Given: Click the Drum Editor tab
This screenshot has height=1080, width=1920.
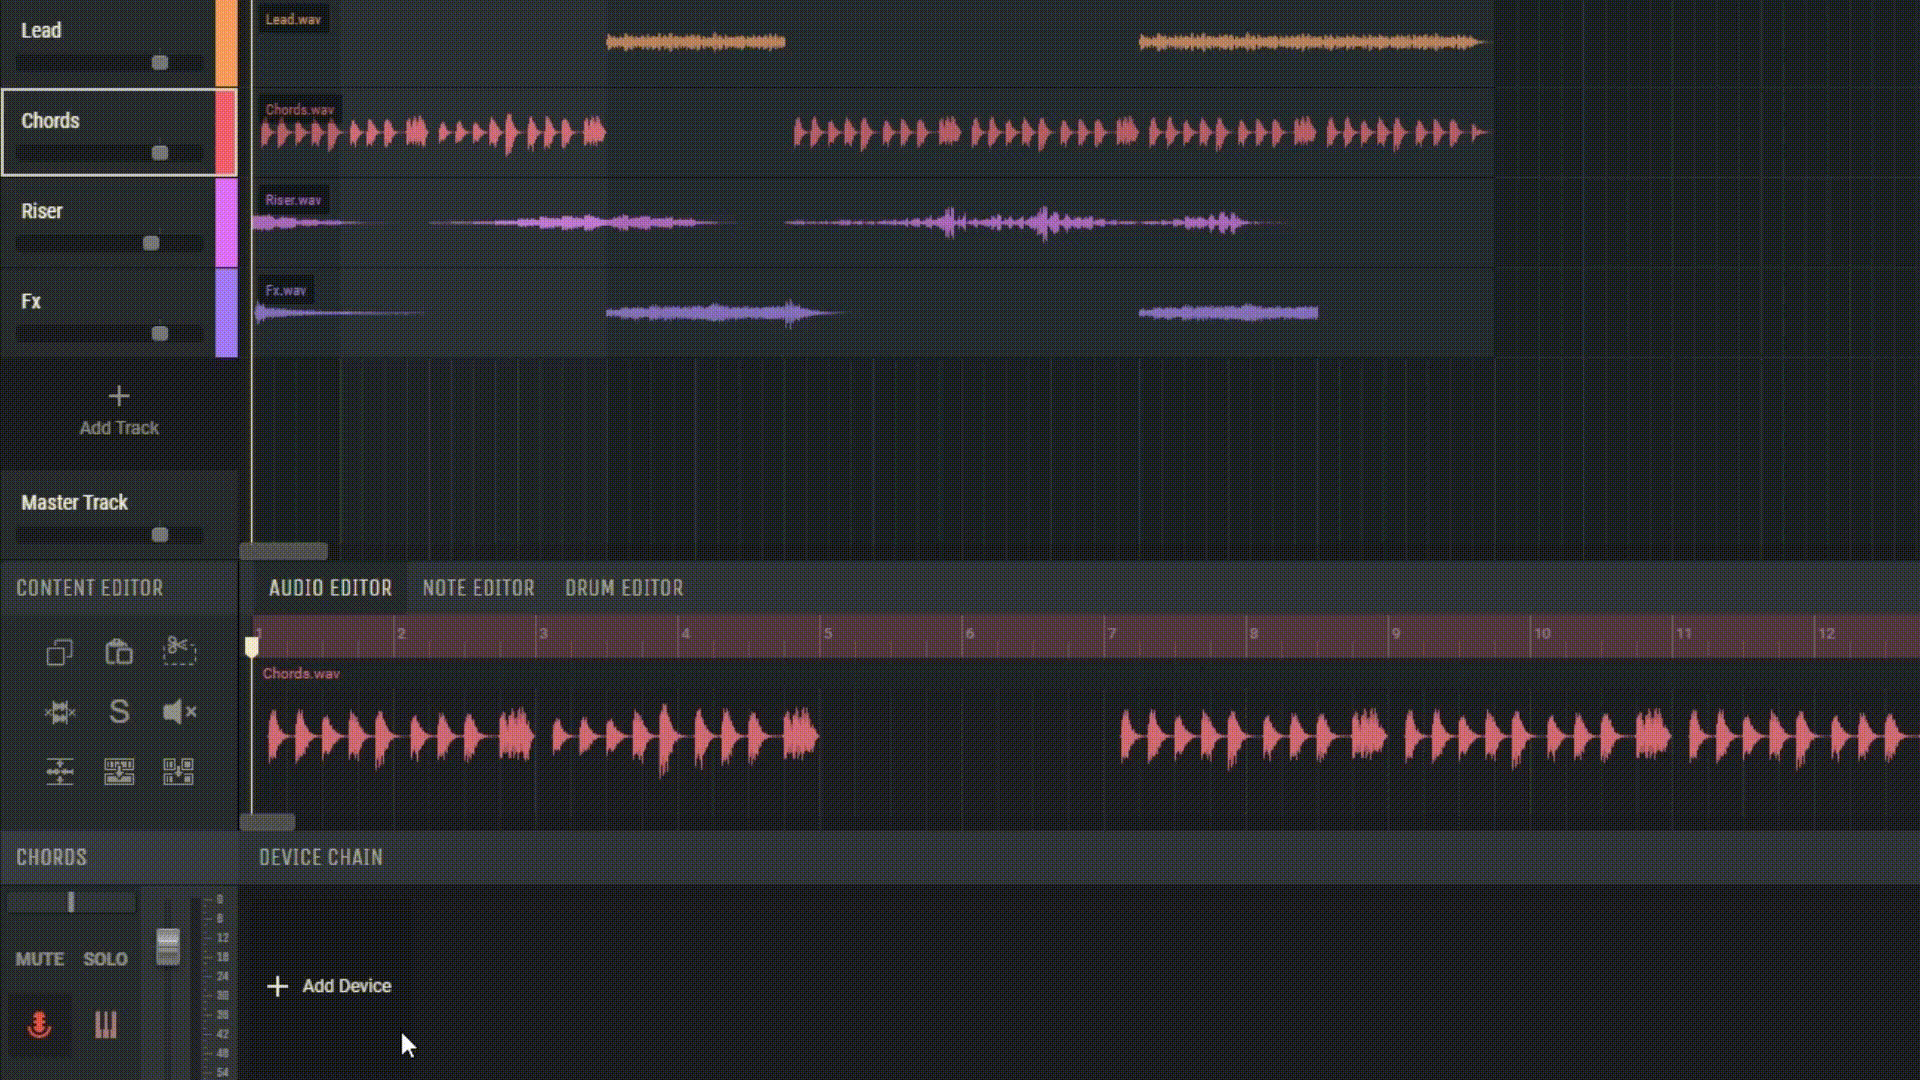Looking at the screenshot, I should coord(622,587).
